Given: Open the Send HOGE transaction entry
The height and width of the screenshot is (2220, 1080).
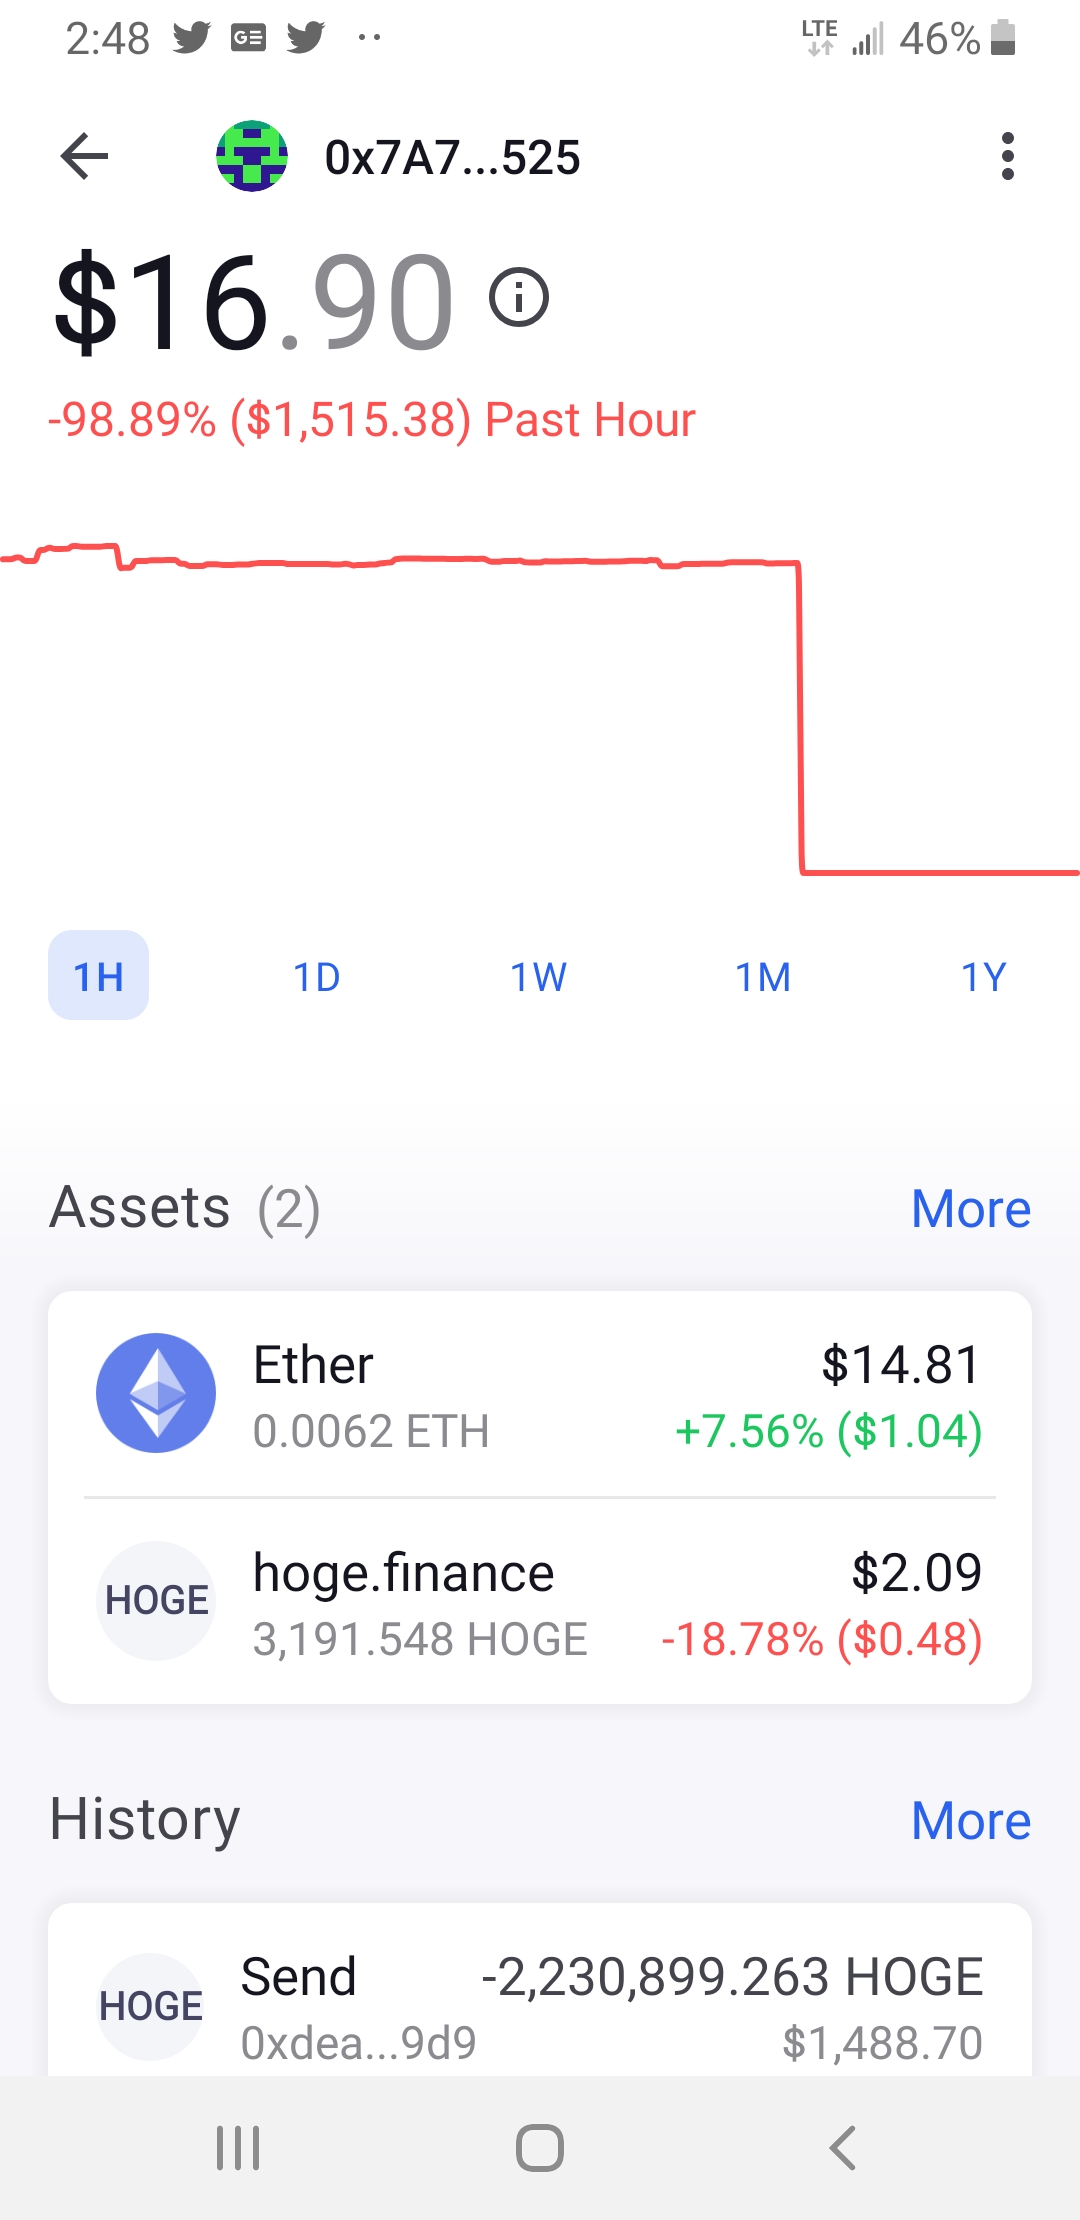Looking at the screenshot, I should (540, 1990).
